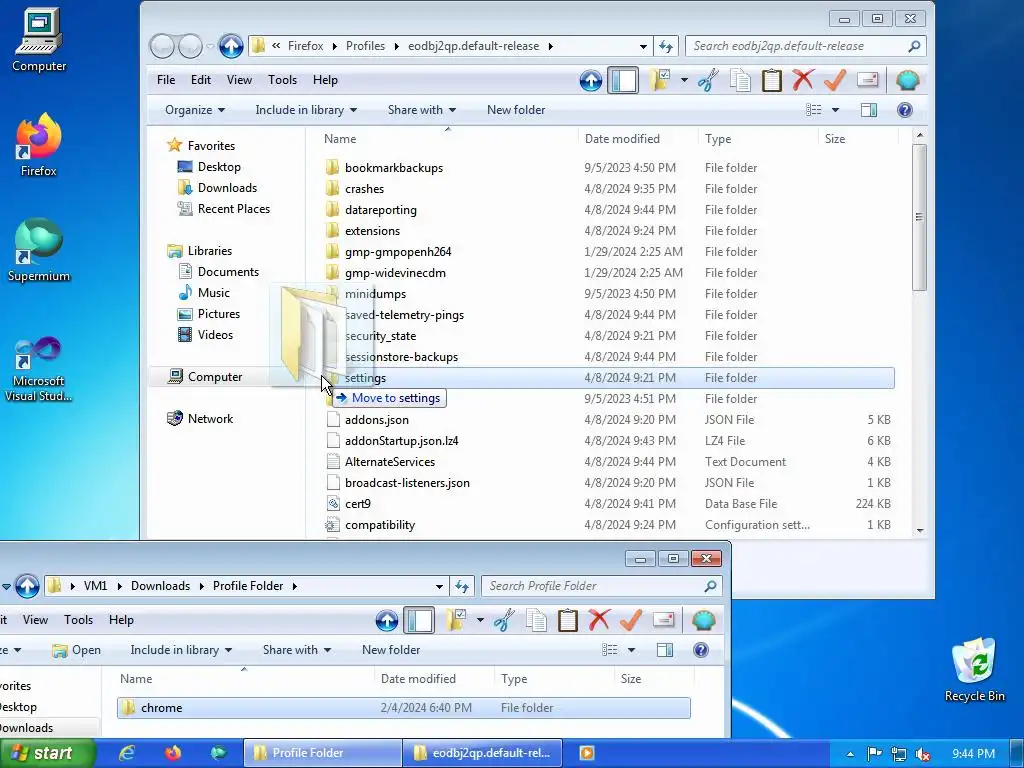Click the Up arrow icon in top window toolbar
Screen dimensions: 1024x768
(590, 80)
